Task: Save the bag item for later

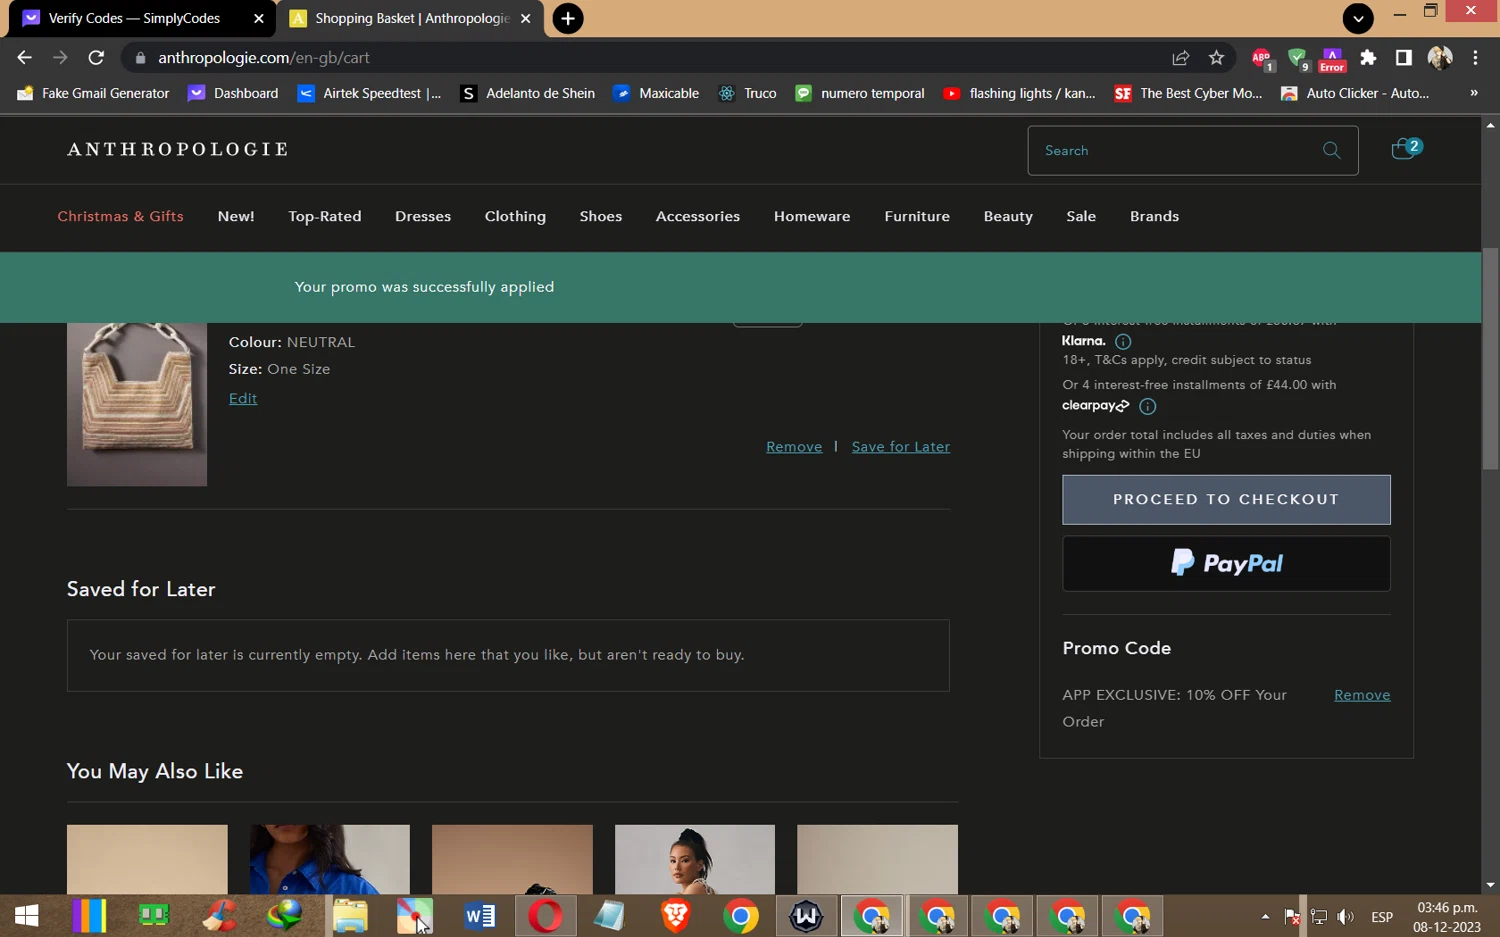Action: point(901,447)
